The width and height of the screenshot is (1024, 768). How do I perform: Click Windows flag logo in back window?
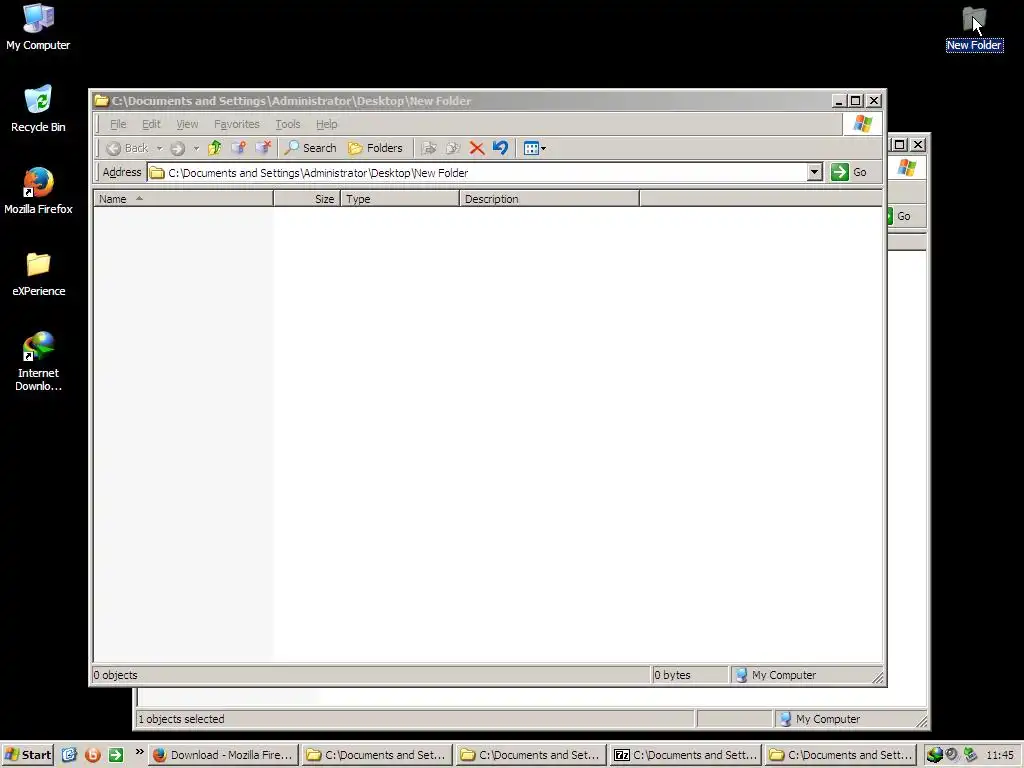[x=906, y=168]
